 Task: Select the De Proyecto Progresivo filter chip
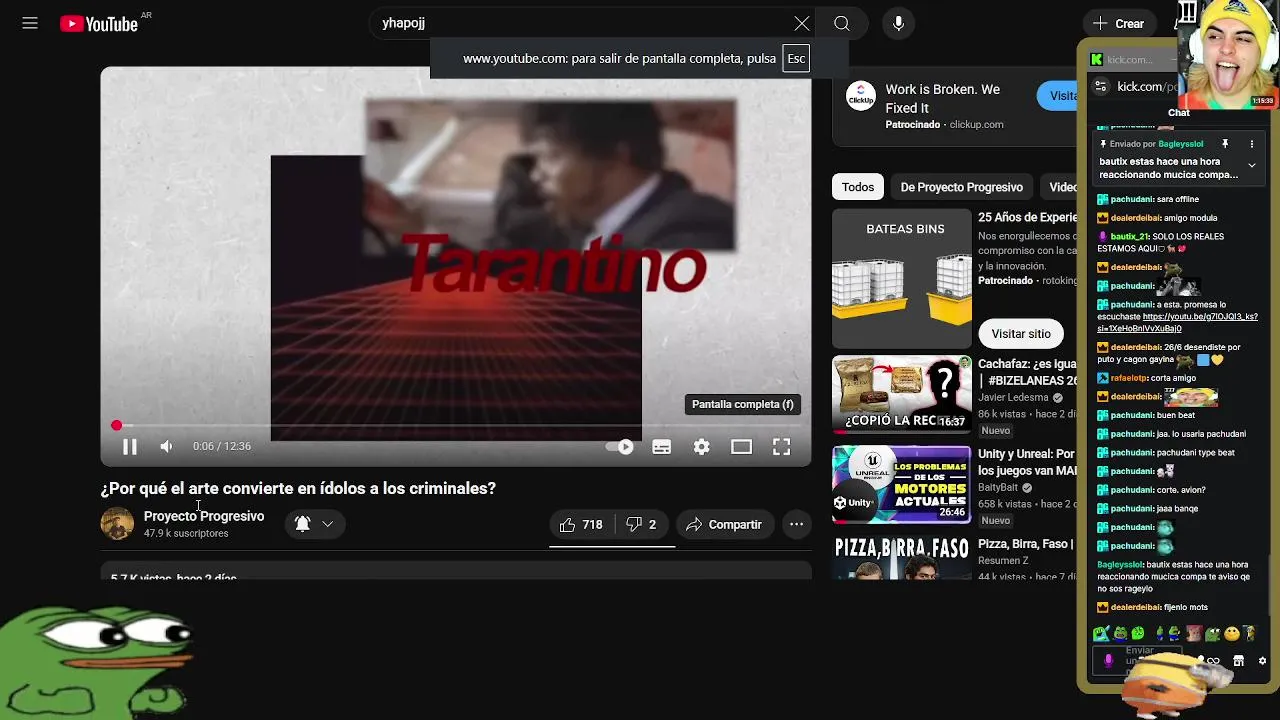coord(961,187)
